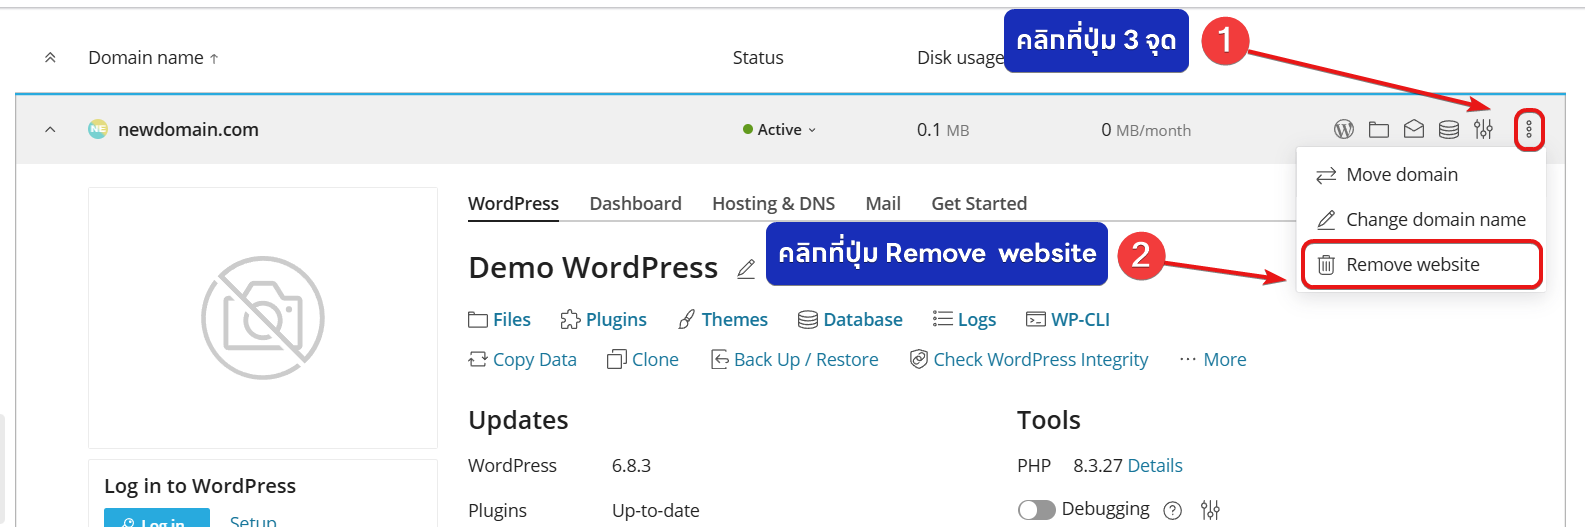The height and width of the screenshot is (527, 1585).
Task: Open Back Up / Restore
Action: tap(794, 360)
